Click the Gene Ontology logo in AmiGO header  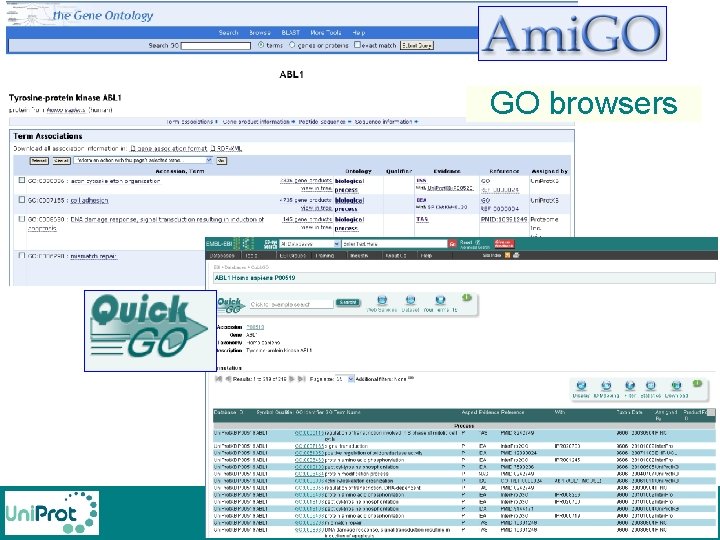[80, 15]
